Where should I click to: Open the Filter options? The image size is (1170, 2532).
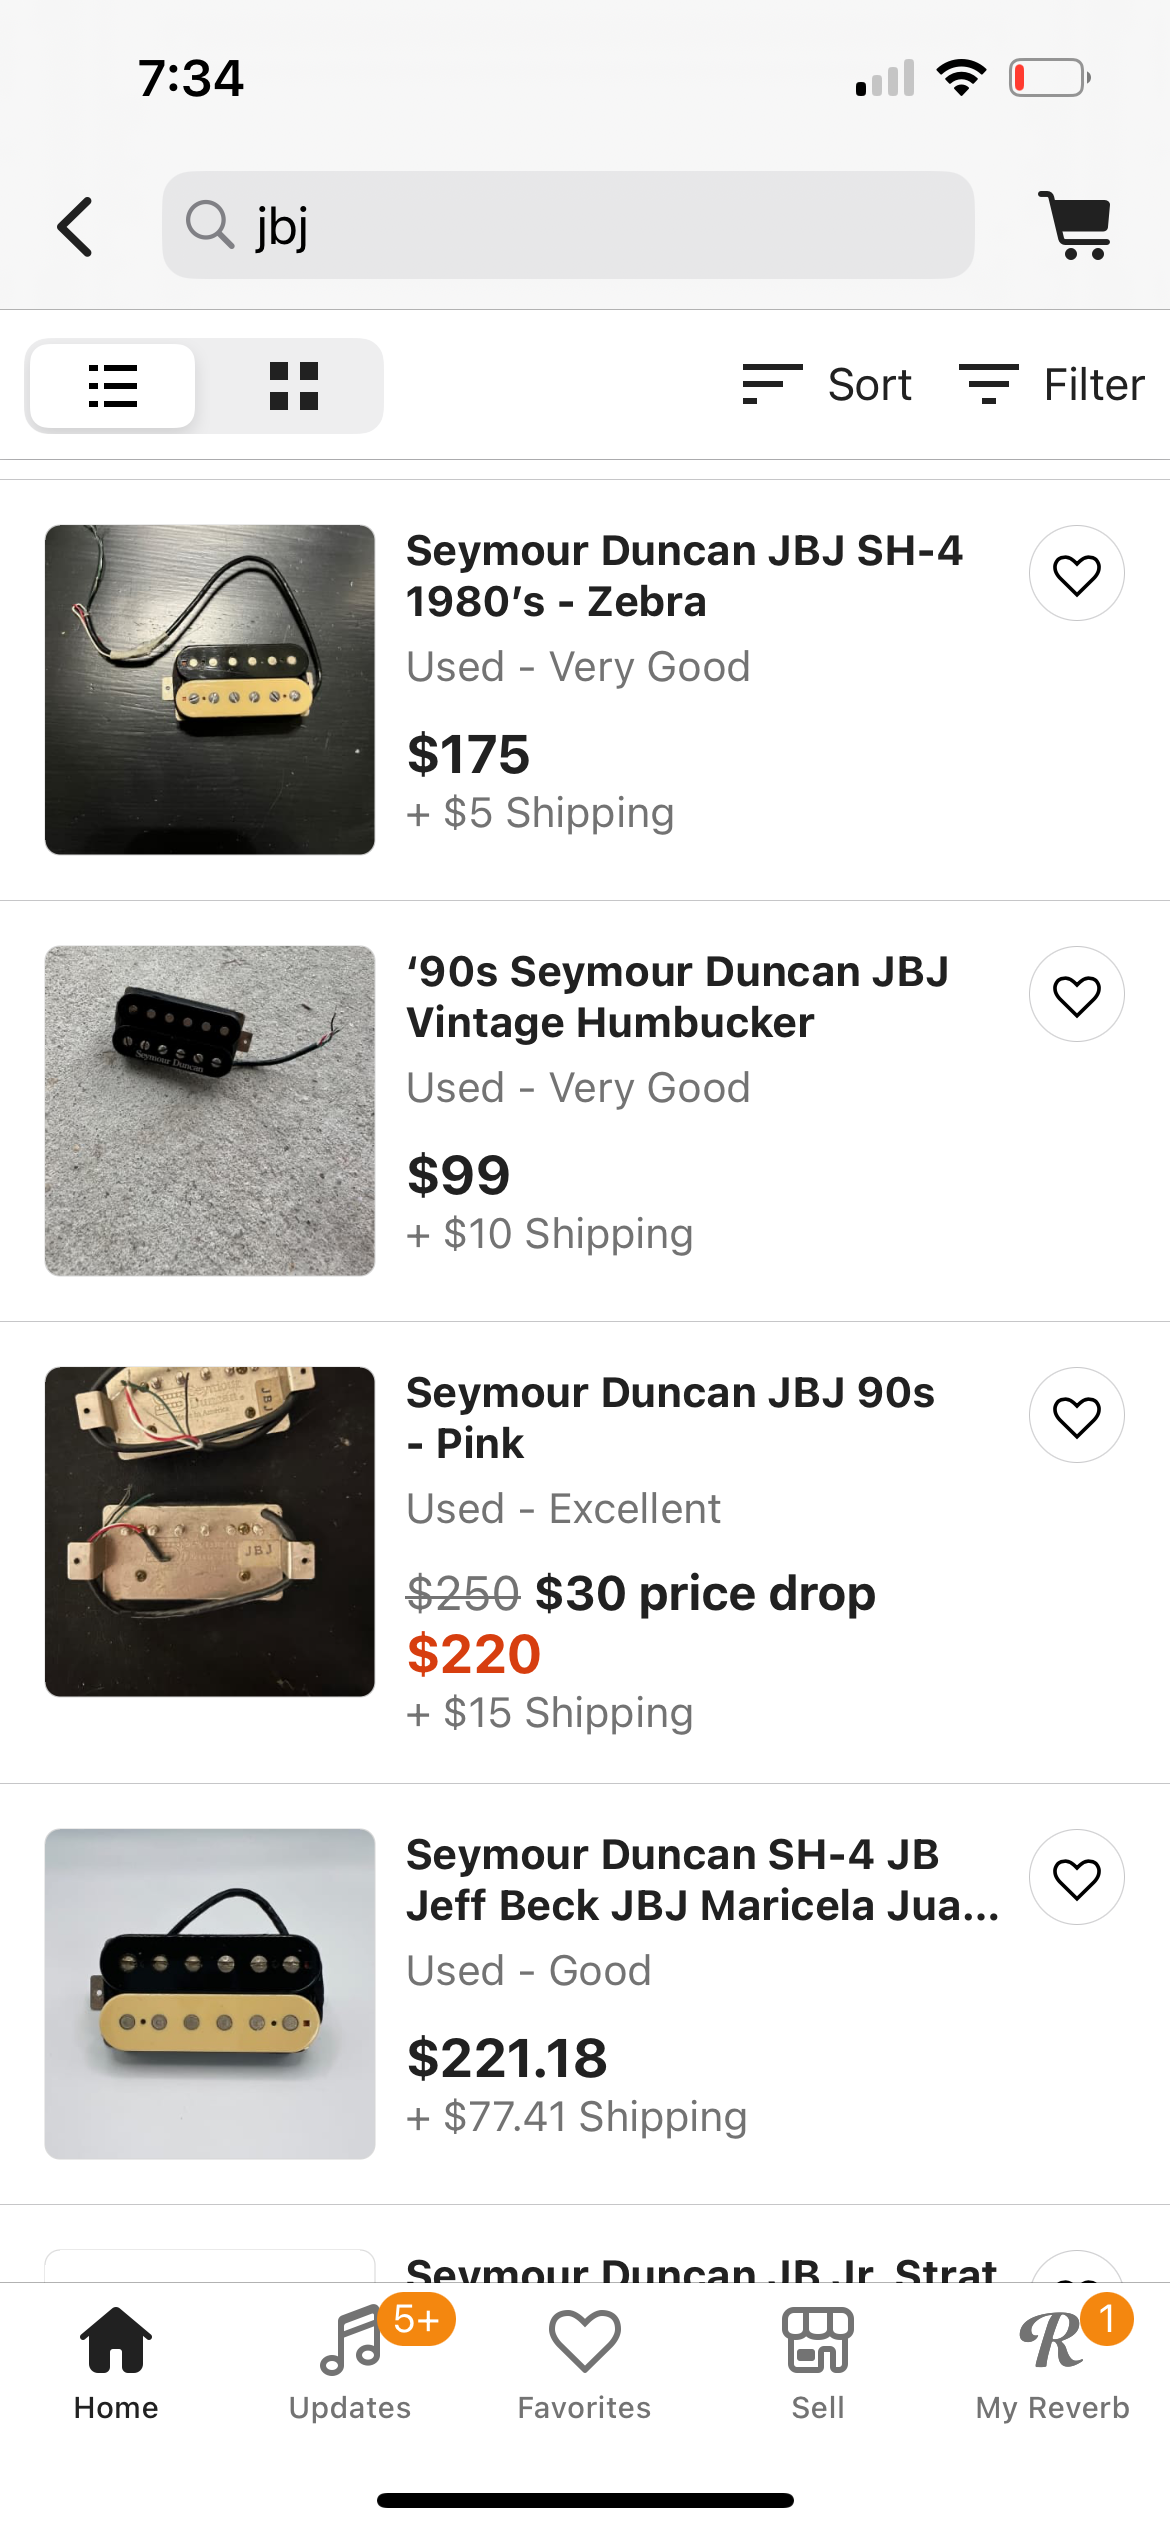pyautogui.click(x=1051, y=385)
